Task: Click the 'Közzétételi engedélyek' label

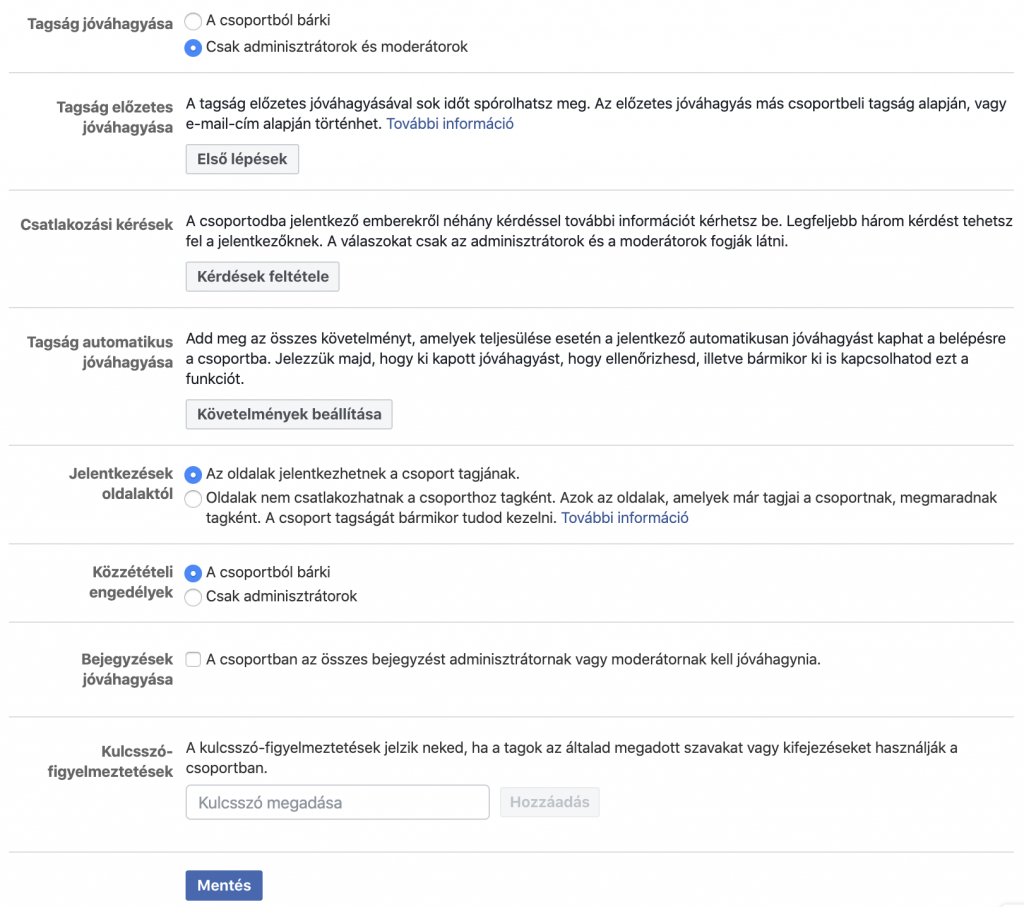Action: pyautogui.click(x=131, y=582)
